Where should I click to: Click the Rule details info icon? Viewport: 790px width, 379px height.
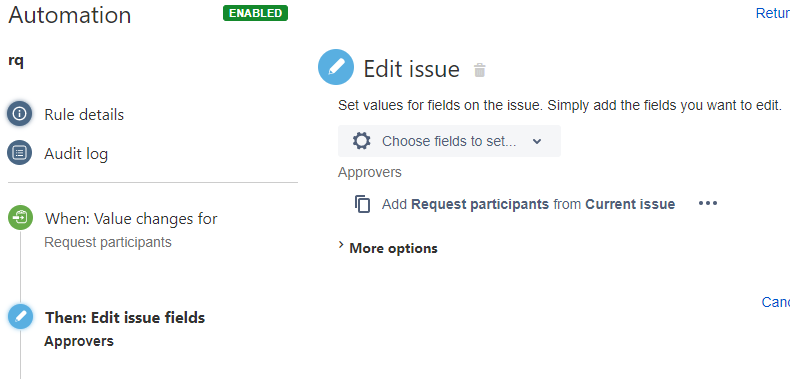pyautogui.click(x=20, y=114)
